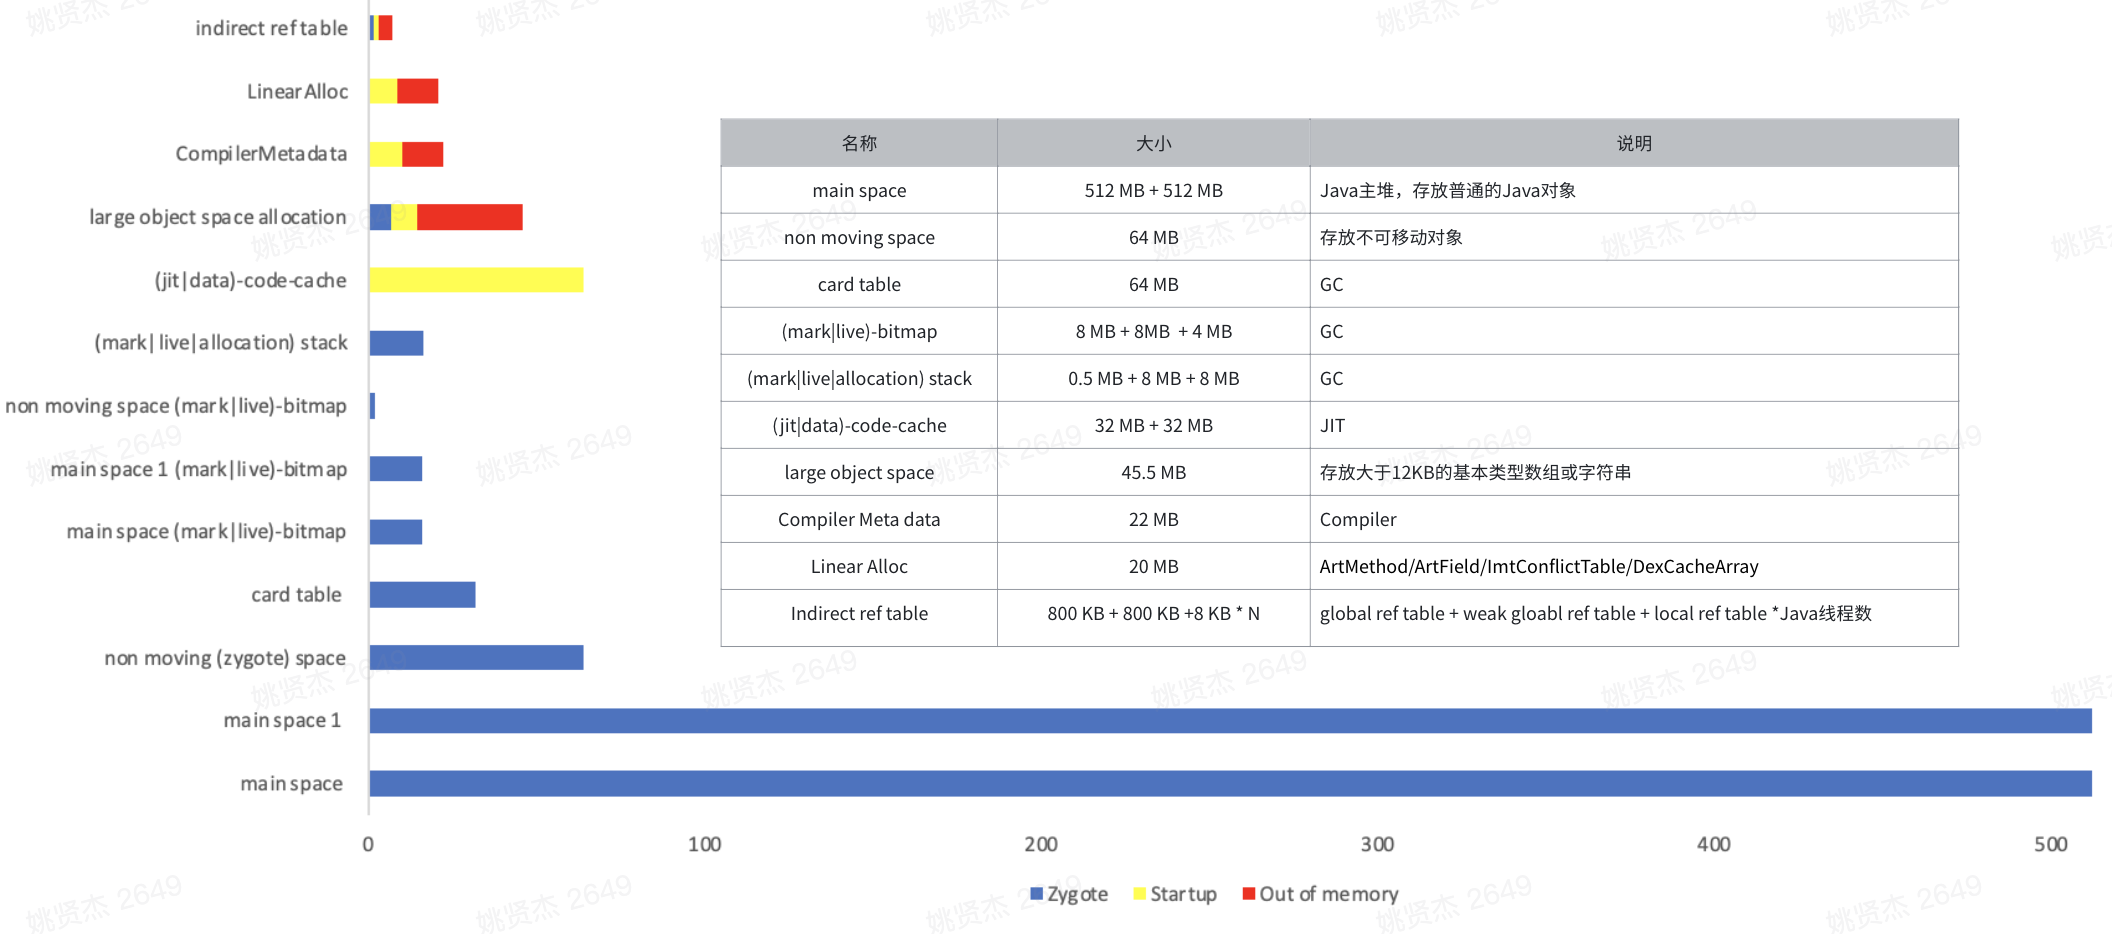Select the yellow (jit|data)-code-cache bar
This screenshot has height=934, width=2112.
pyautogui.click(x=476, y=280)
